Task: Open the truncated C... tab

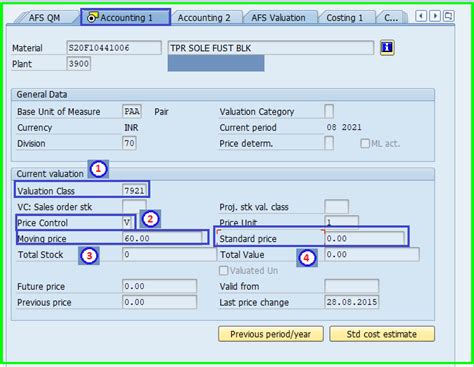Action: [391, 18]
